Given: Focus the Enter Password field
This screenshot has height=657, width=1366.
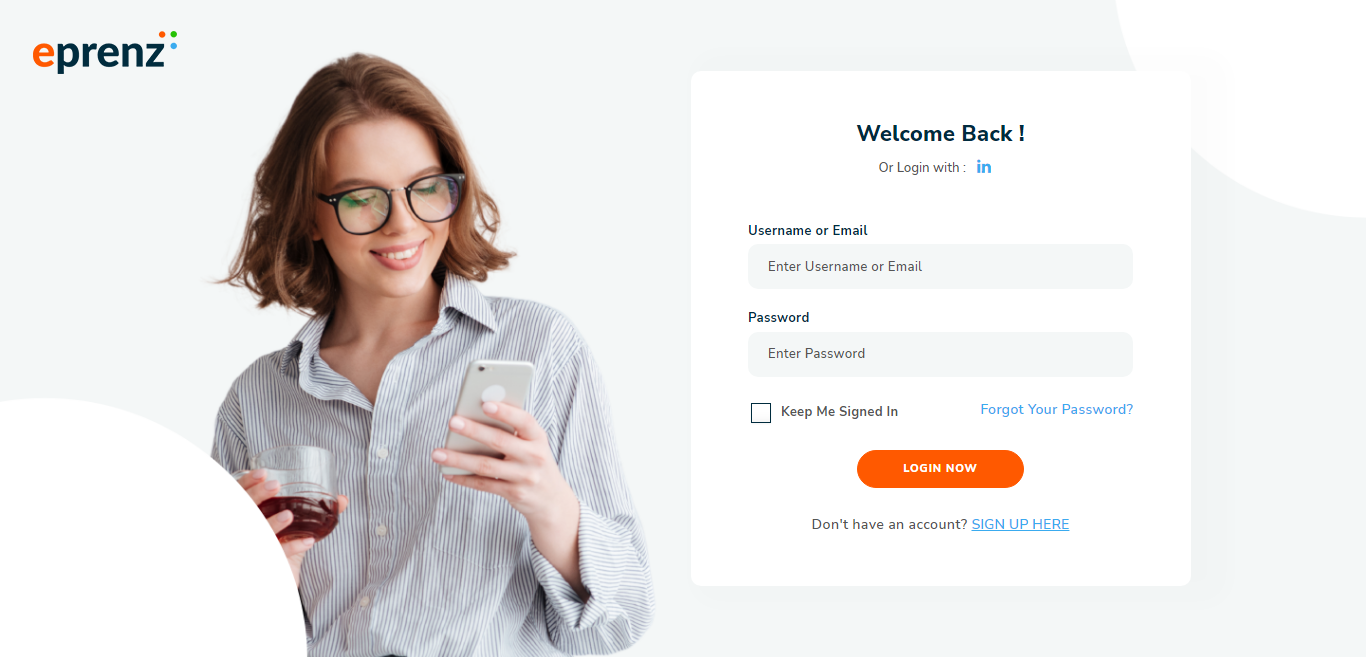Looking at the screenshot, I should pyautogui.click(x=940, y=354).
